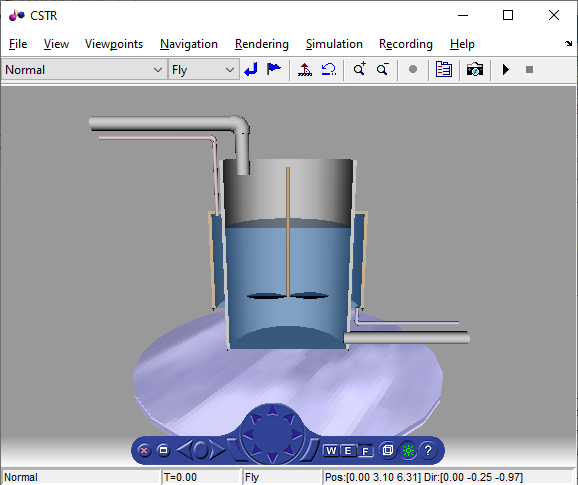Click the Create viewpoint flag icon
This screenshot has width=578, height=485.
(x=274, y=69)
